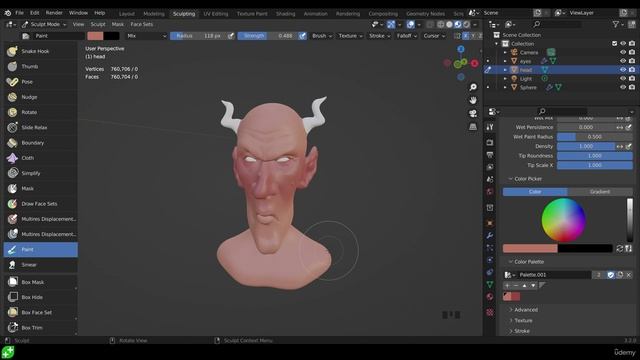This screenshot has height=360, width=640.
Task: Toggle the camera view icon in viewport
Action: (x=473, y=113)
